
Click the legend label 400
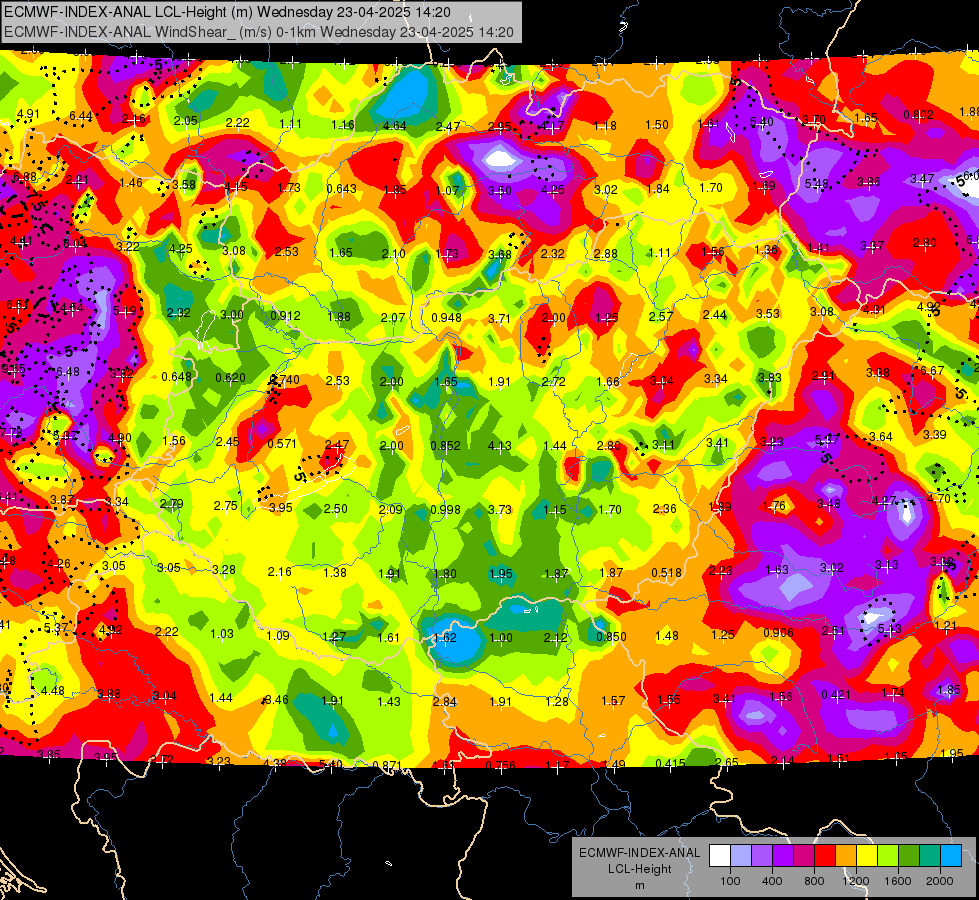(772, 881)
